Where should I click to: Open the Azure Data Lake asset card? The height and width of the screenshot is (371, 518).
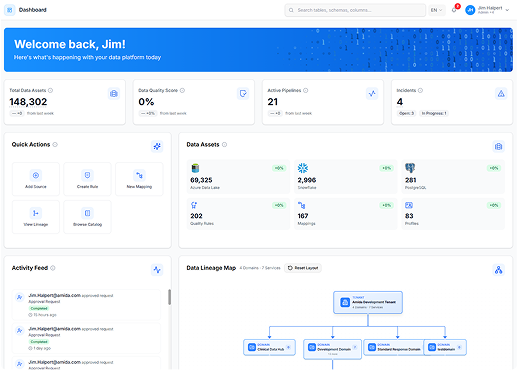pos(238,177)
